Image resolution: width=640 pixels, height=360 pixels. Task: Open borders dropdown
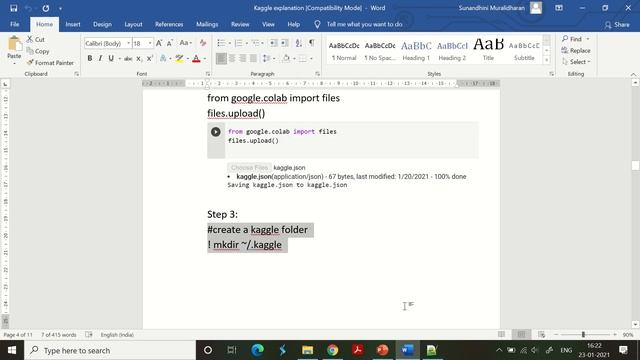click(311, 59)
